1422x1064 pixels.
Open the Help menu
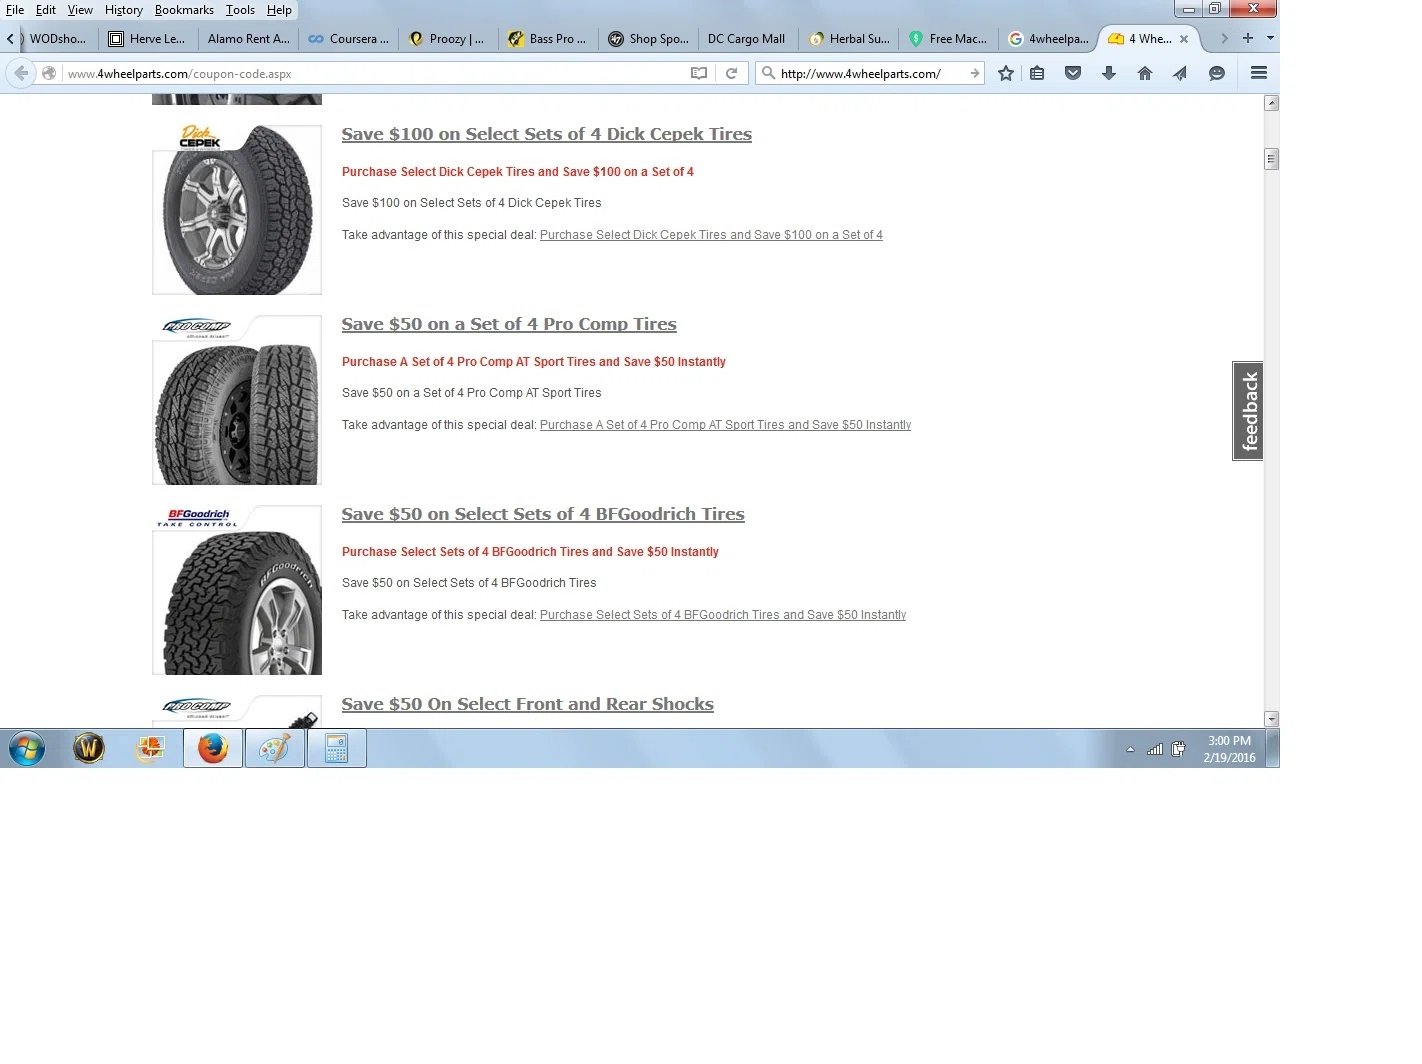(279, 10)
